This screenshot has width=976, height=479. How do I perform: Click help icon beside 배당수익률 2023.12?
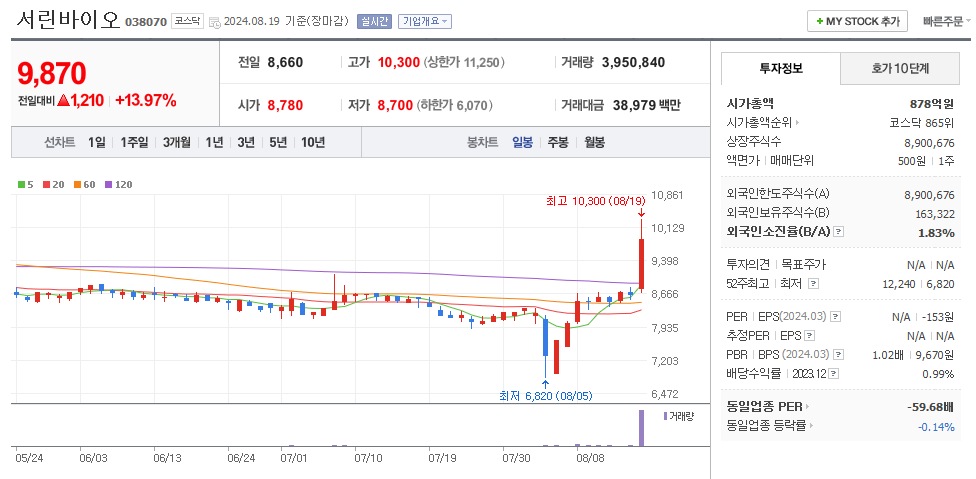coord(834,374)
